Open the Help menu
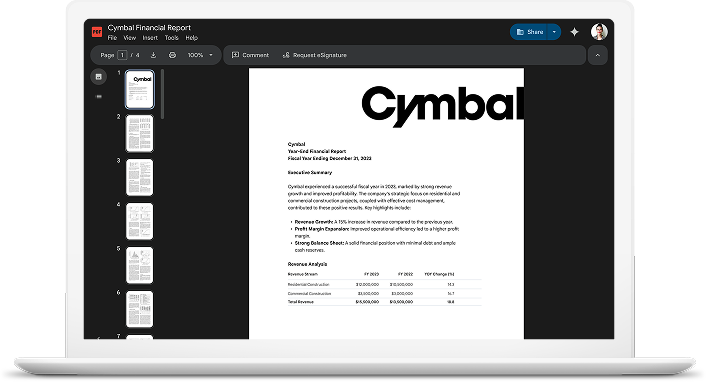706x382 pixels. point(192,38)
